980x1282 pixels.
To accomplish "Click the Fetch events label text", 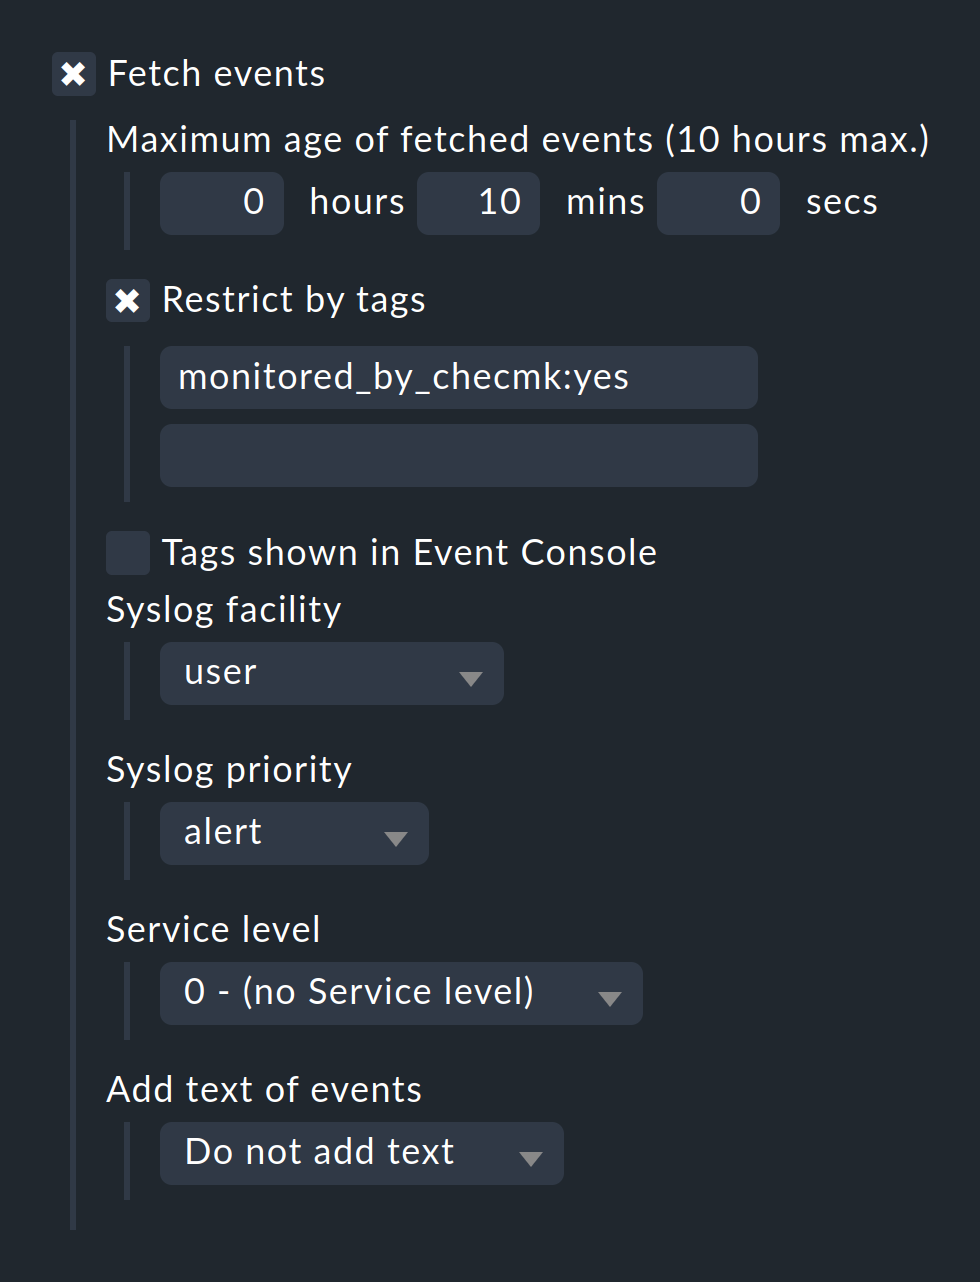I will 216,73.
